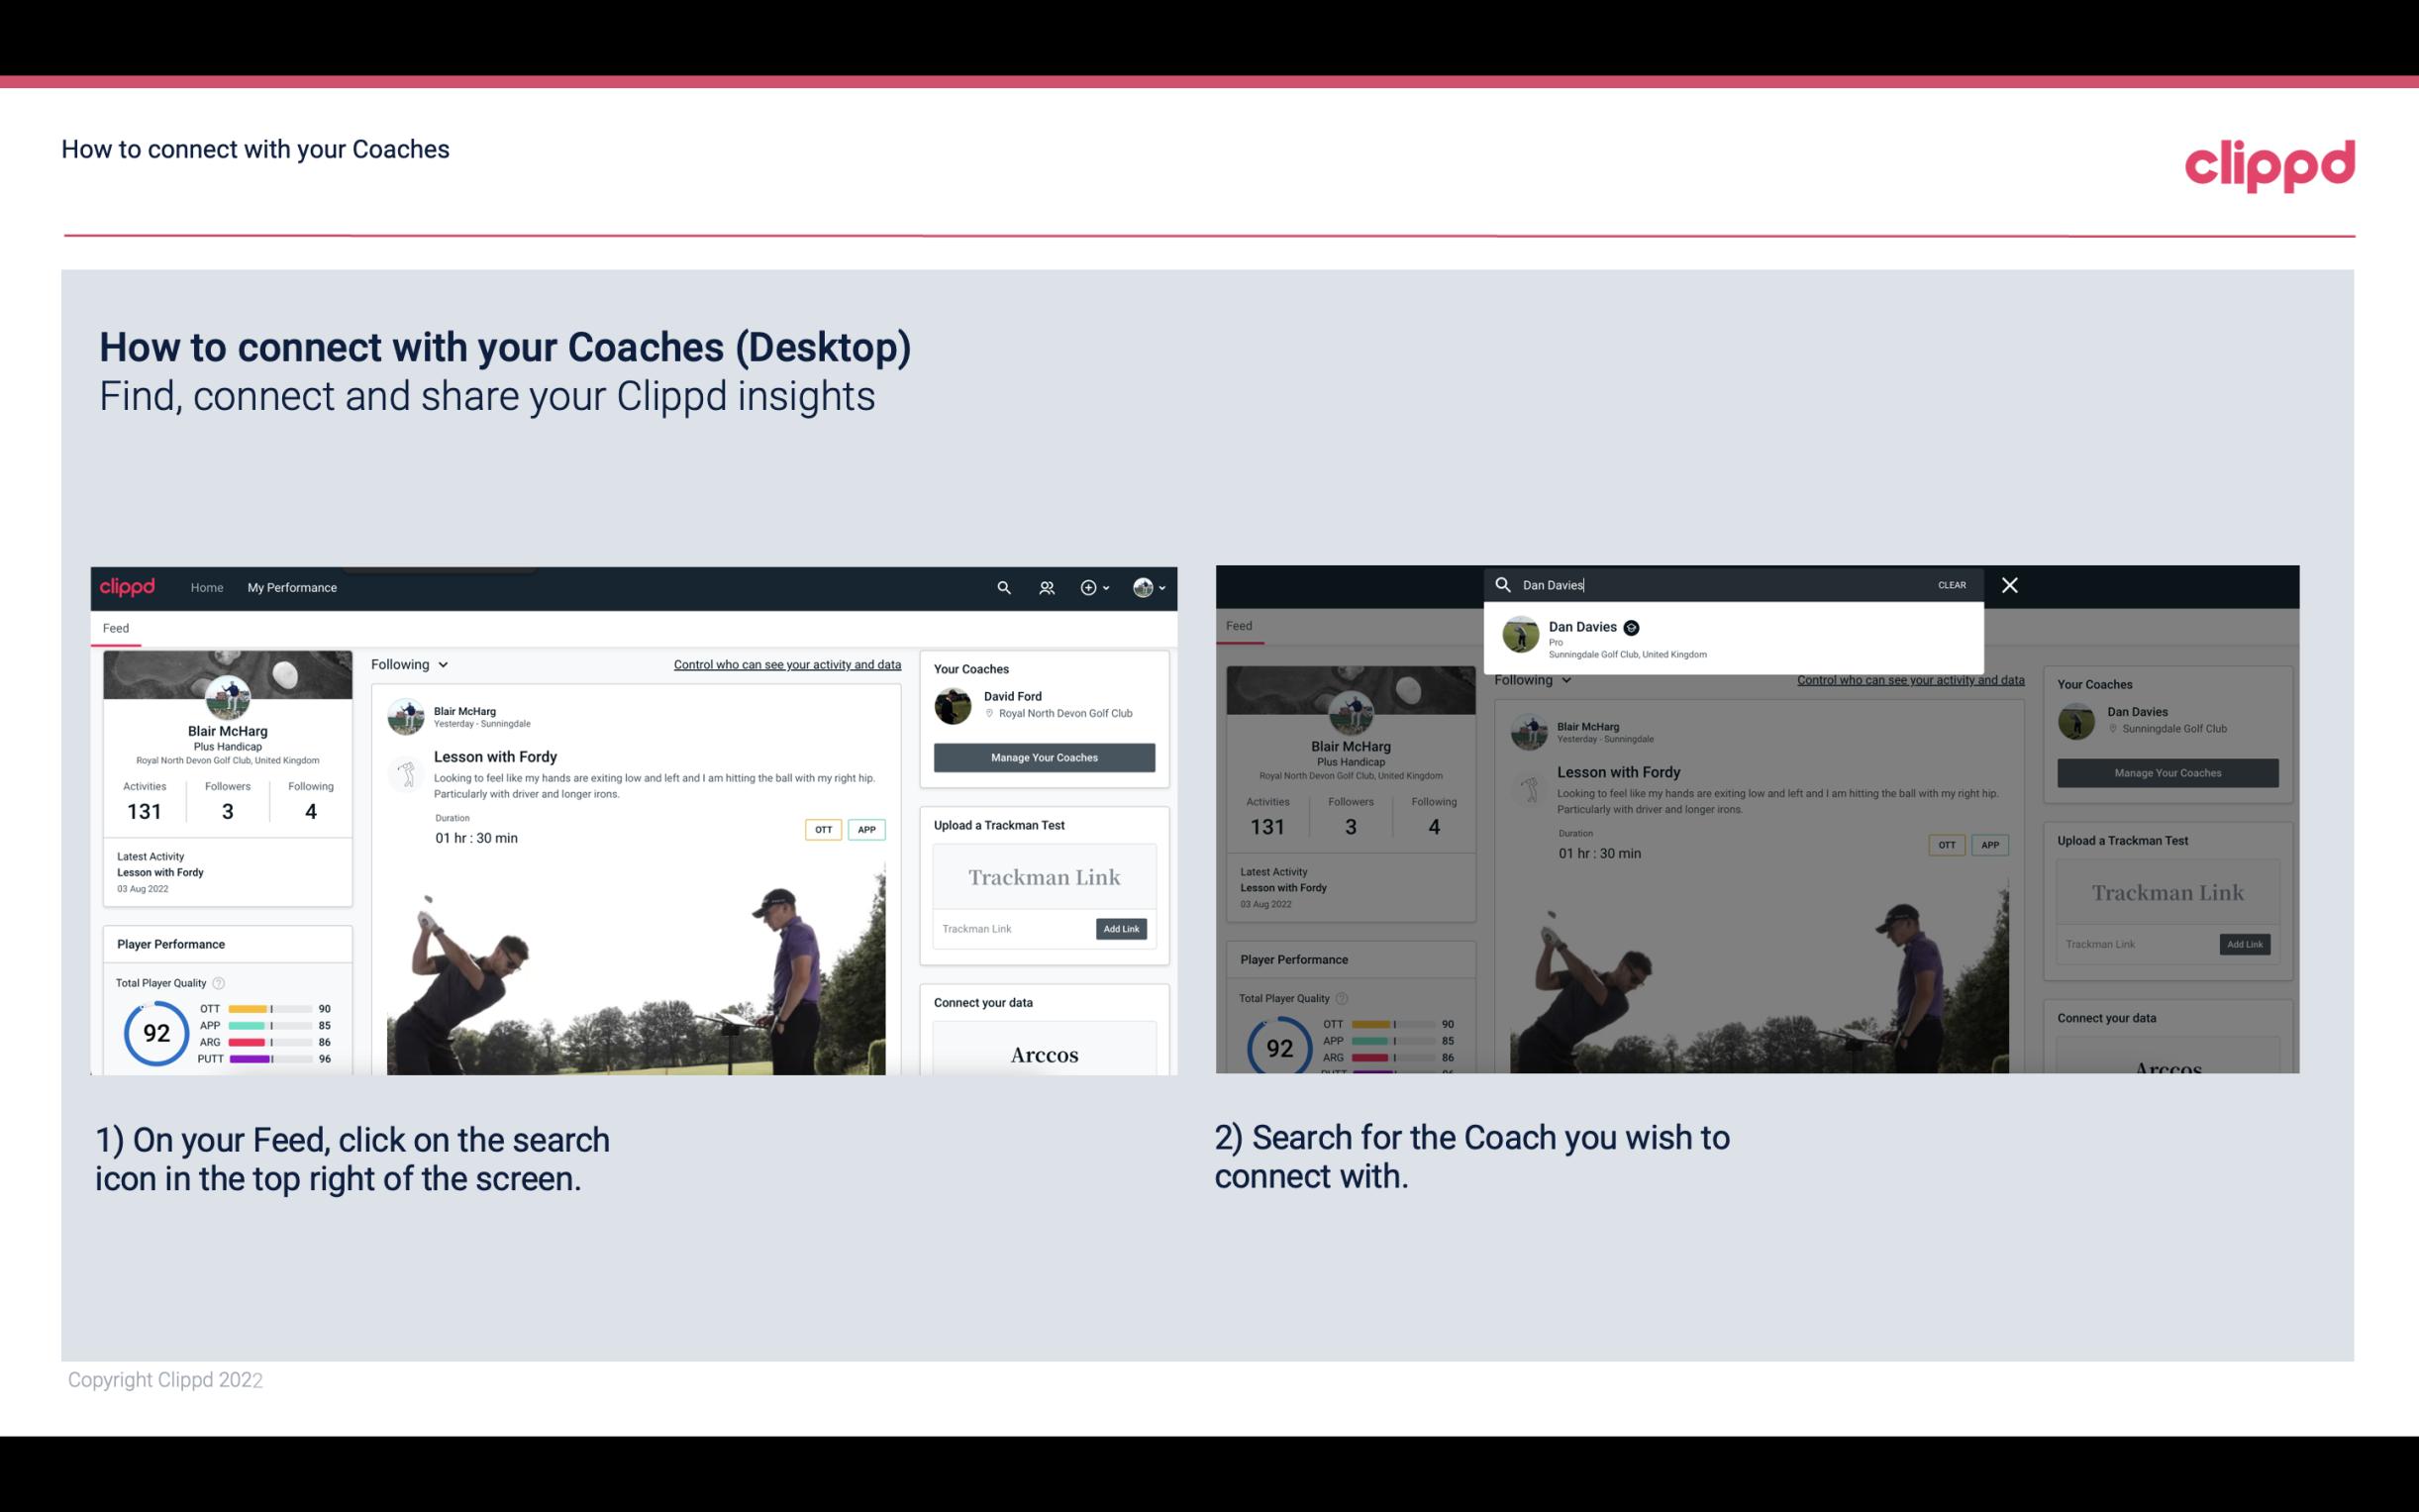The image size is (2419, 1512).
Task: Select the My Performance tab
Action: [292, 585]
